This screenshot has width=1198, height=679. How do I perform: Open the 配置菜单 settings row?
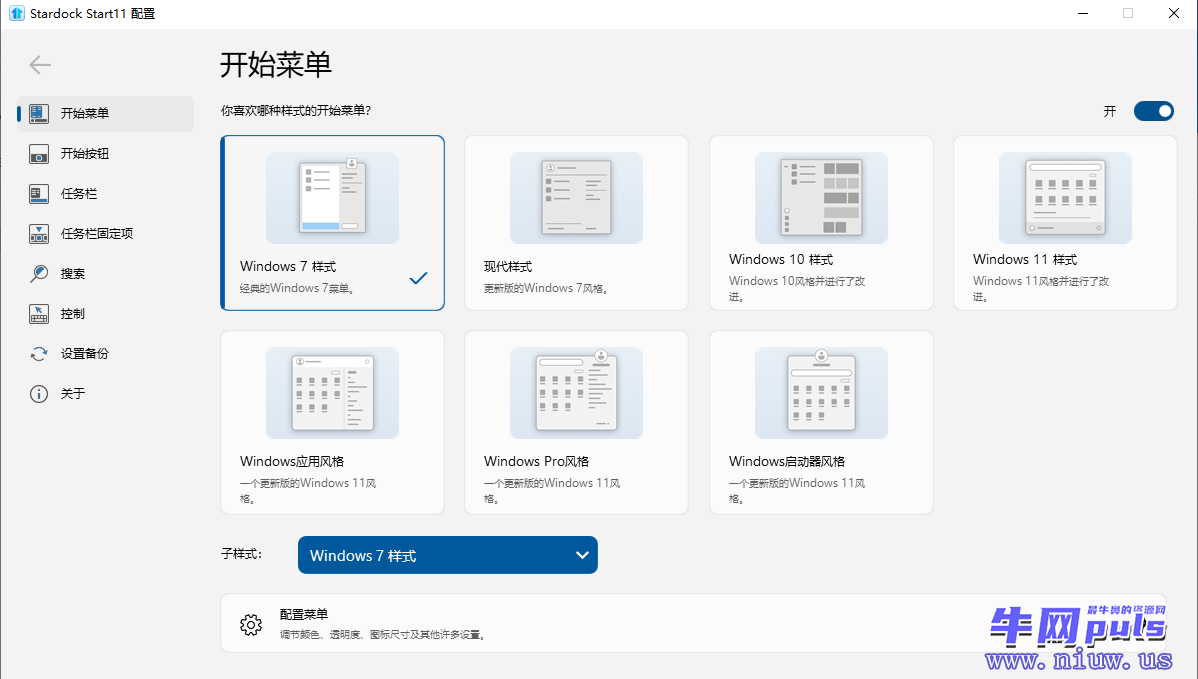point(693,623)
